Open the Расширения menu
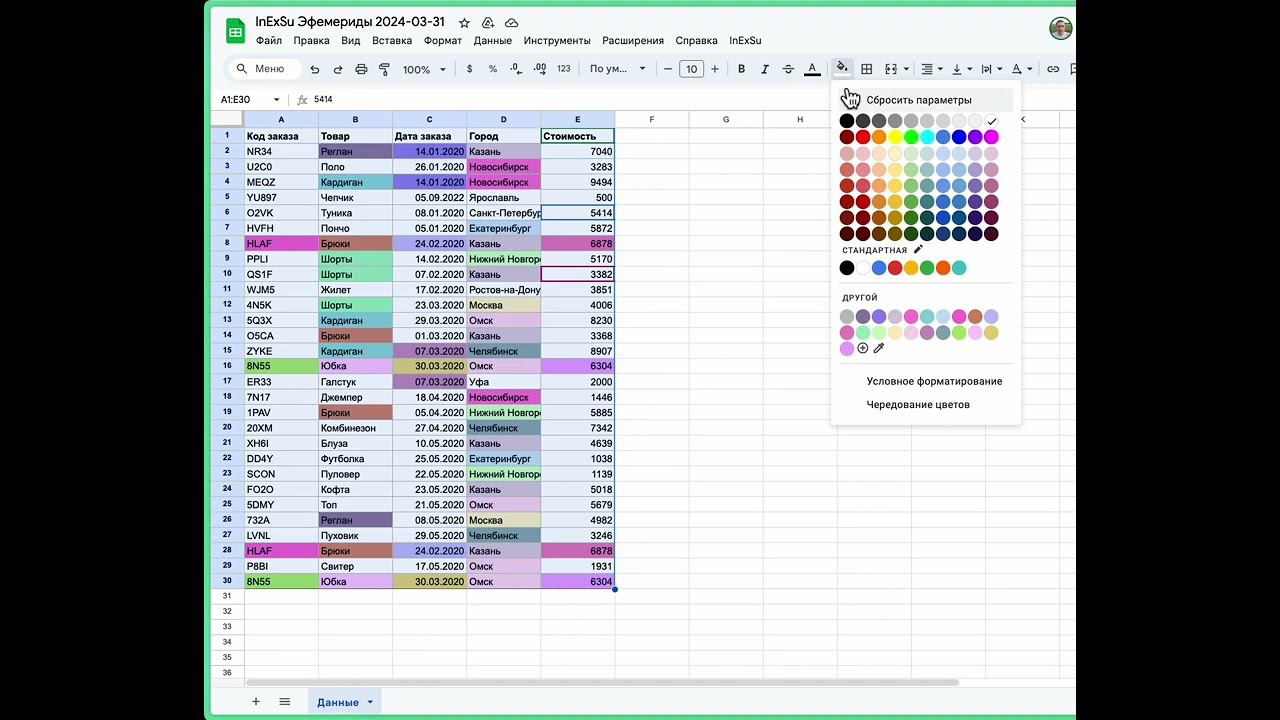 [633, 41]
